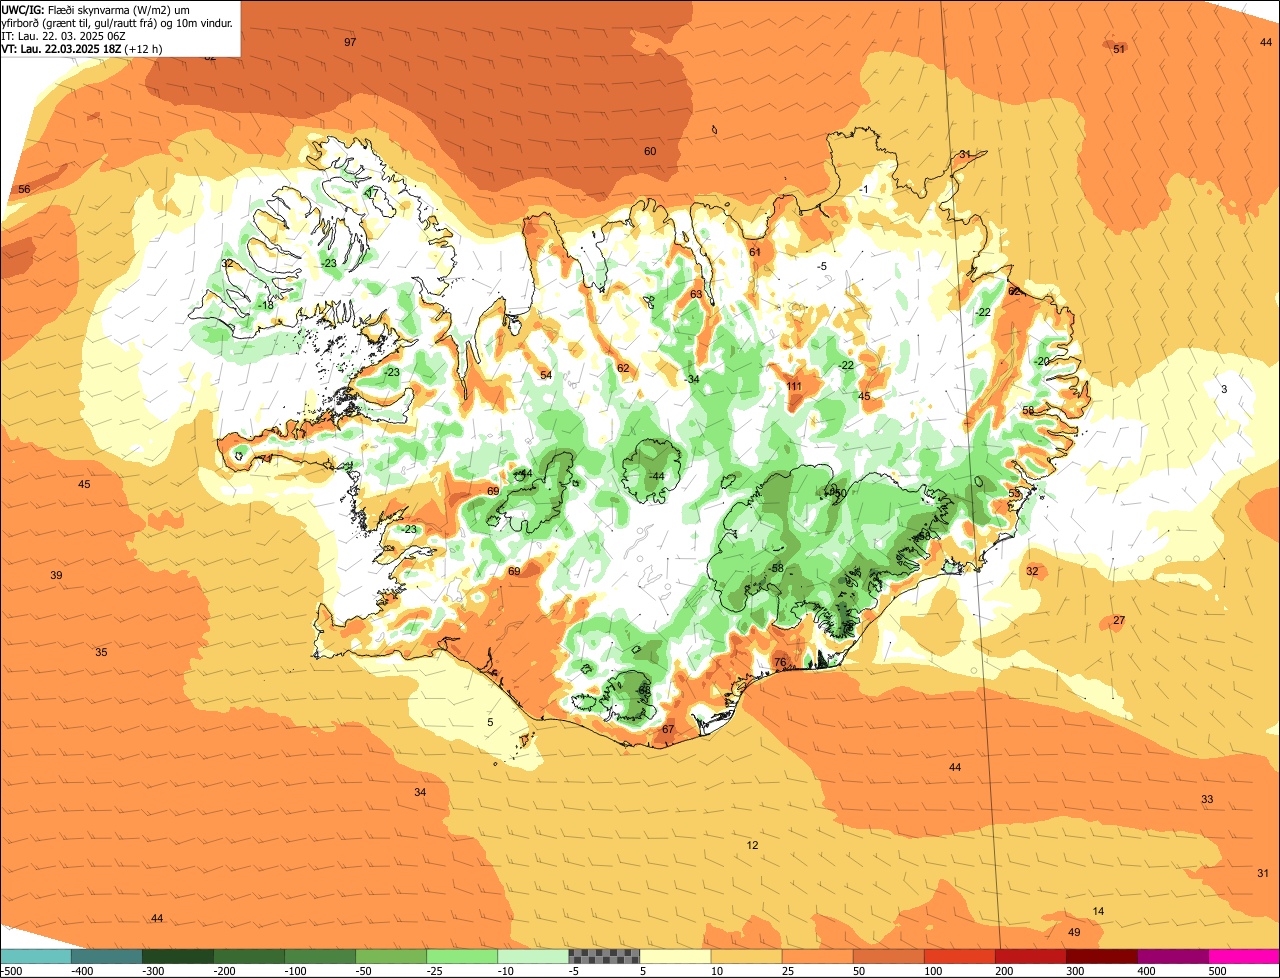Click the legend tick label 400
This screenshot has height=978, width=1280.
1146,971
